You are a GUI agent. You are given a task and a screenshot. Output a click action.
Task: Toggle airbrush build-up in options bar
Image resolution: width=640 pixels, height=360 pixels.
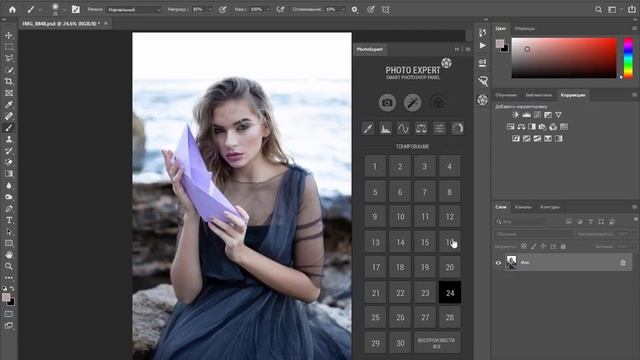(x=280, y=9)
